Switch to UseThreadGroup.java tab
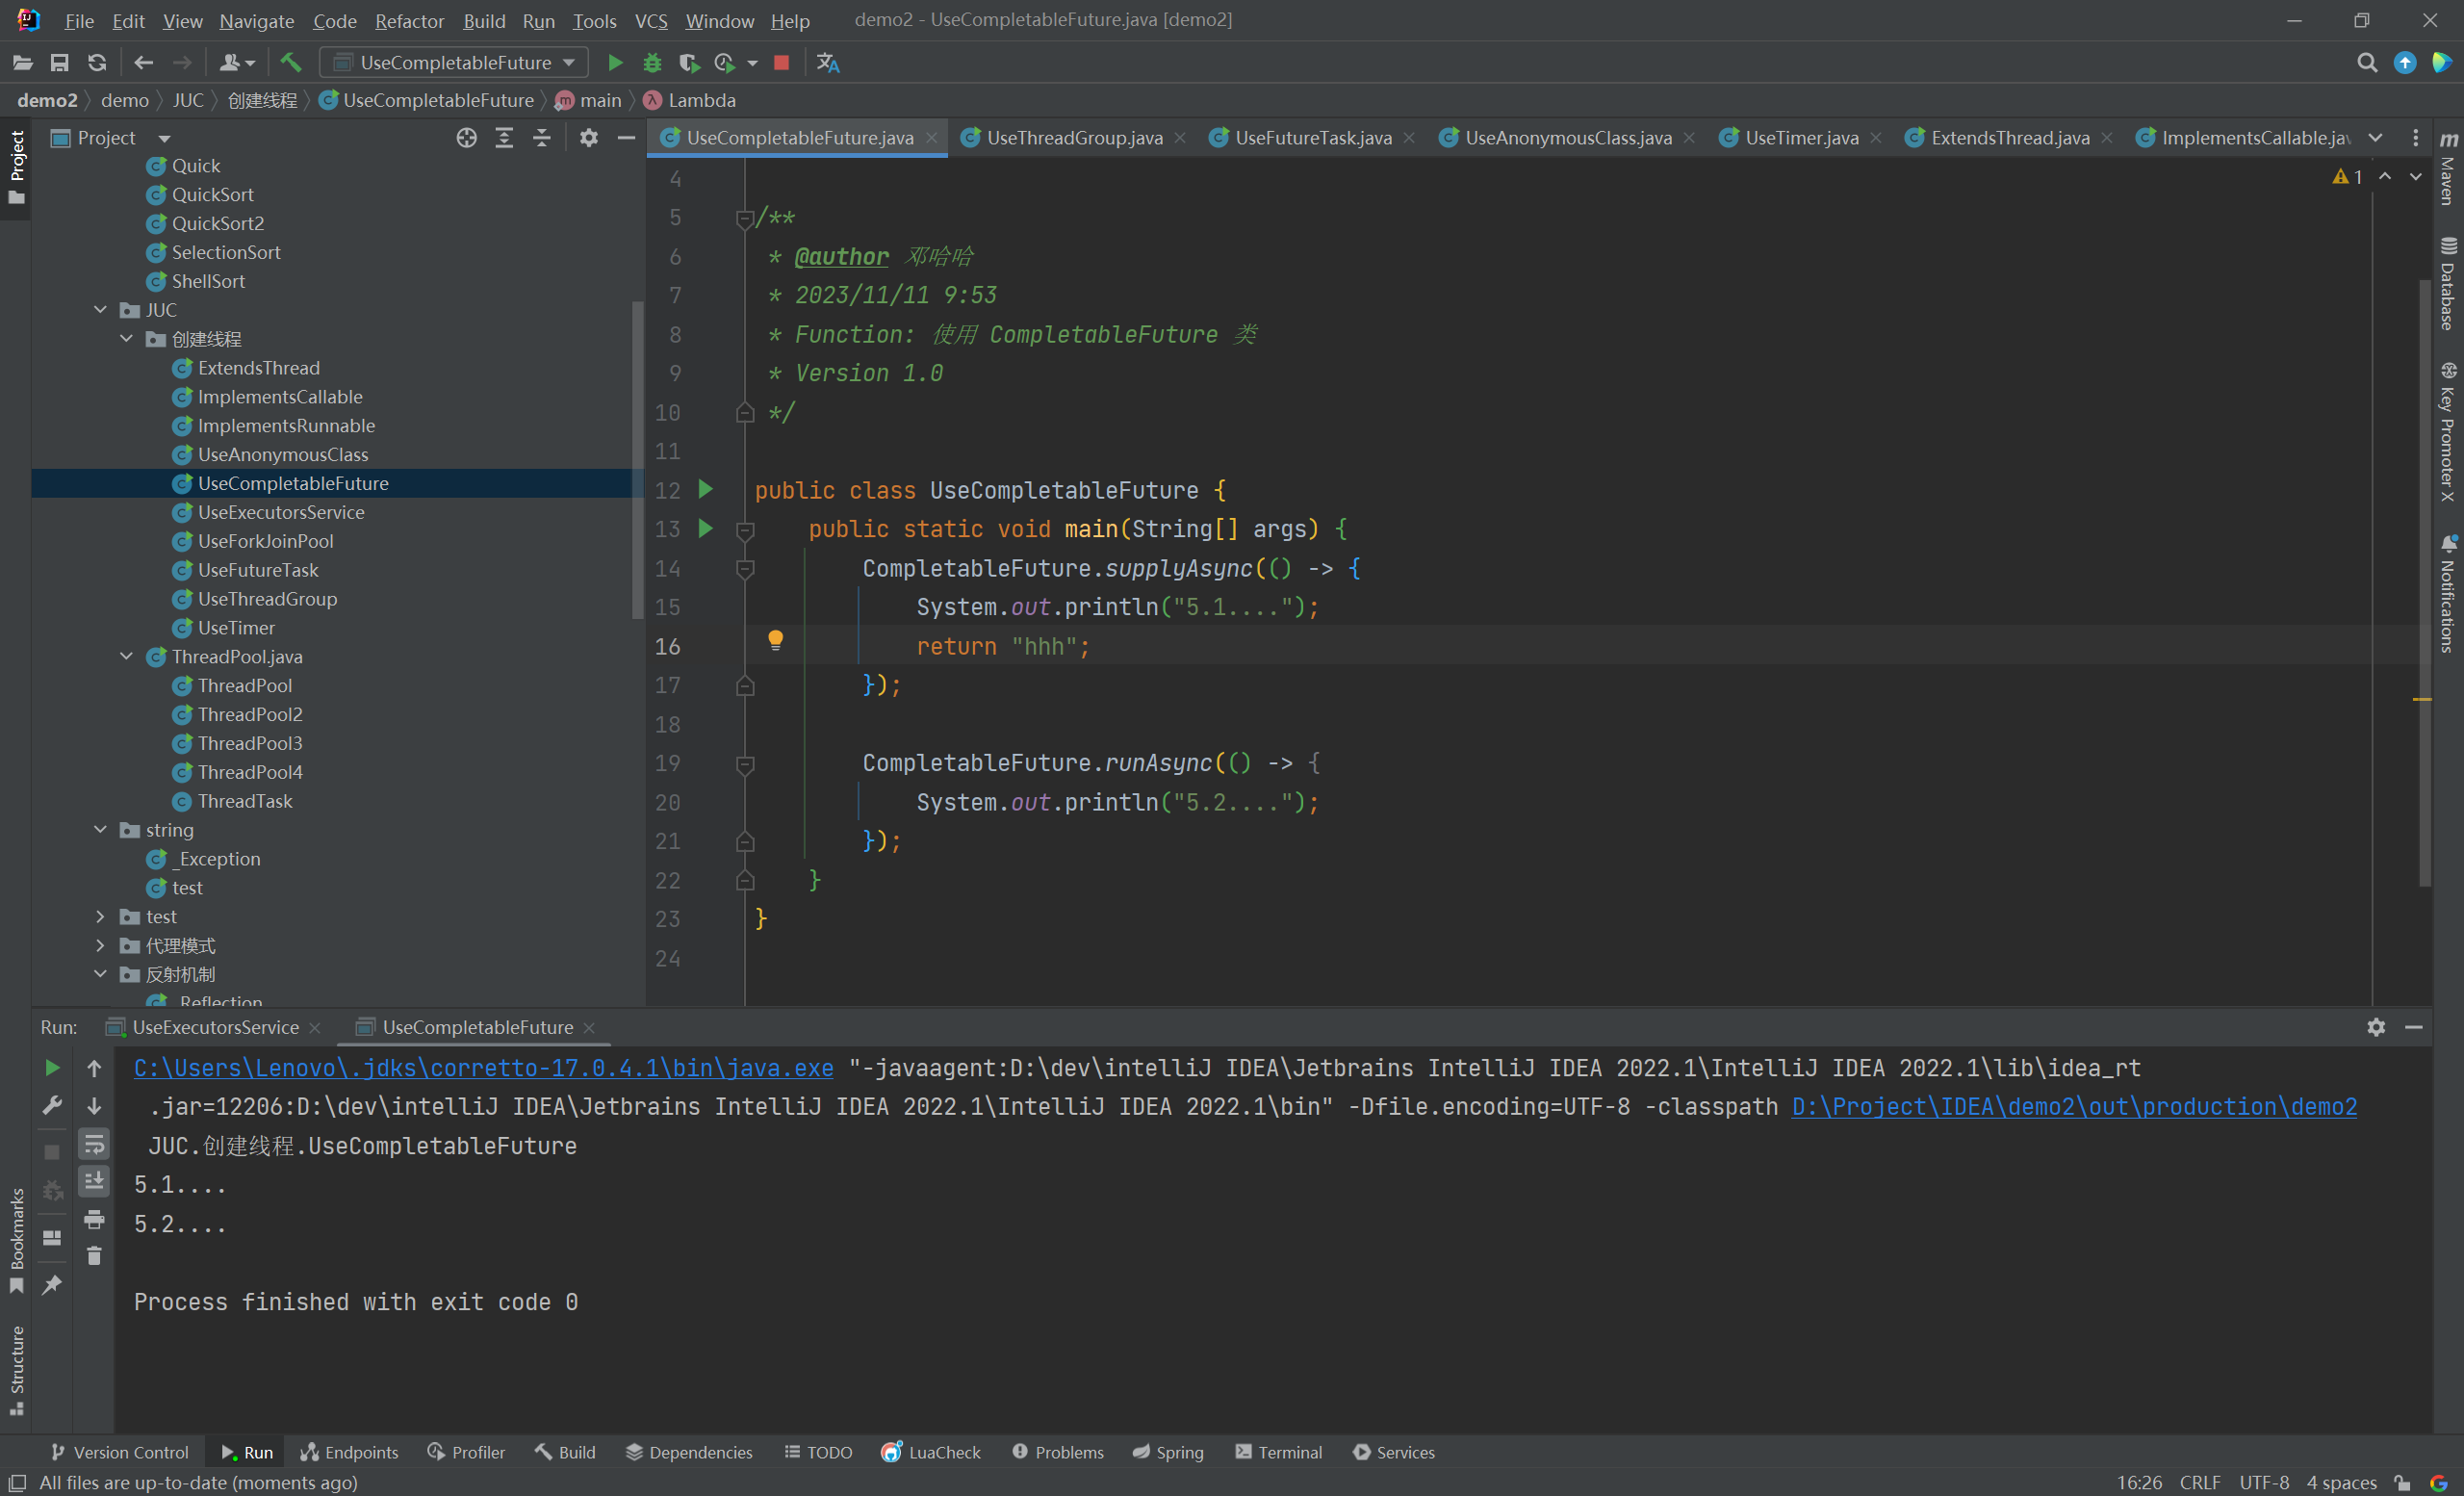The width and height of the screenshot is (2464, 1496). [1073, 138]
